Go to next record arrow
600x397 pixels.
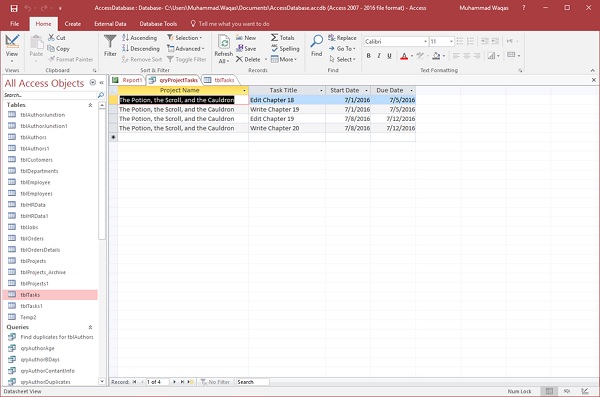click(174, 382)
